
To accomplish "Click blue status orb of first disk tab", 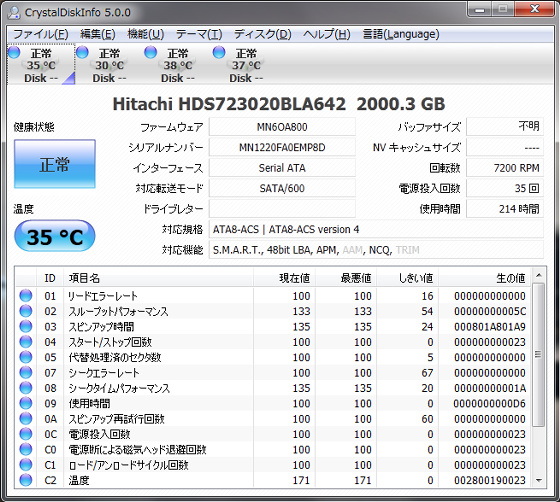I will (14, 52).
